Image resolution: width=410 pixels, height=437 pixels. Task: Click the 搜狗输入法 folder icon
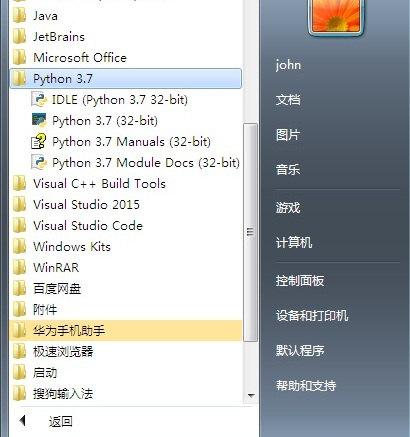point(19,394)
